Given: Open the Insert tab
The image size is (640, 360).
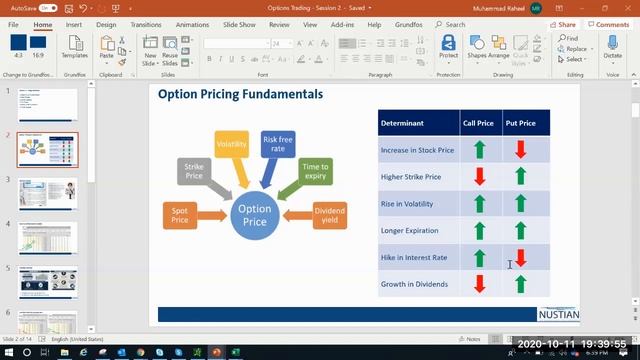Looking at the screenshot, I should coord(73,24).
